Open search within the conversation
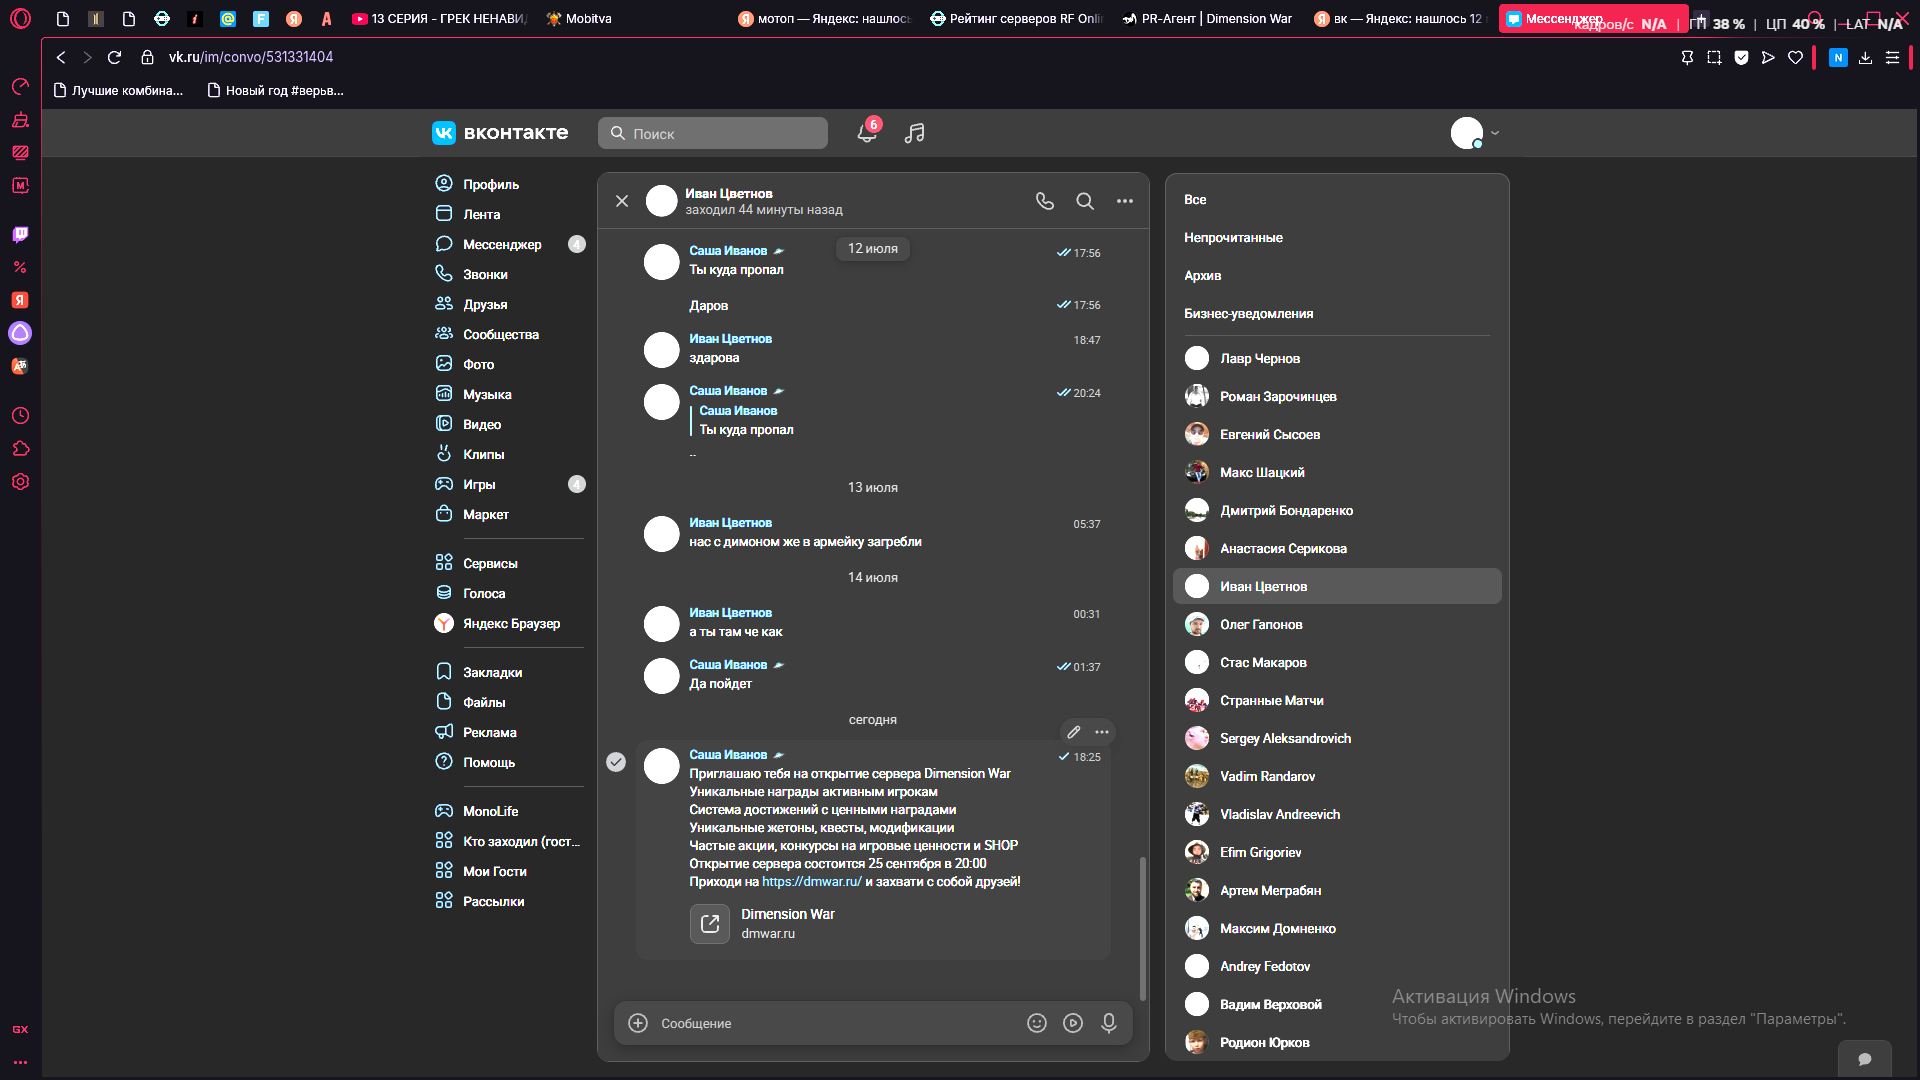The width and height of the screenshot is (1920, 1080). 1085,201
